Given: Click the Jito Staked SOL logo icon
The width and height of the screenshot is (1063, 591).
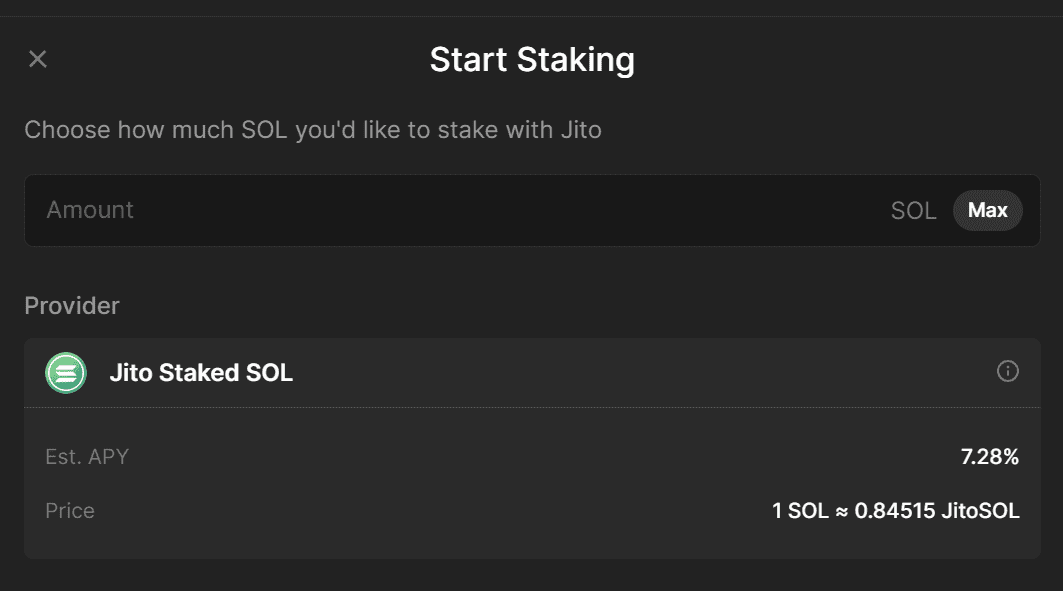Looking at the screenshot, I should pos(66,373).
